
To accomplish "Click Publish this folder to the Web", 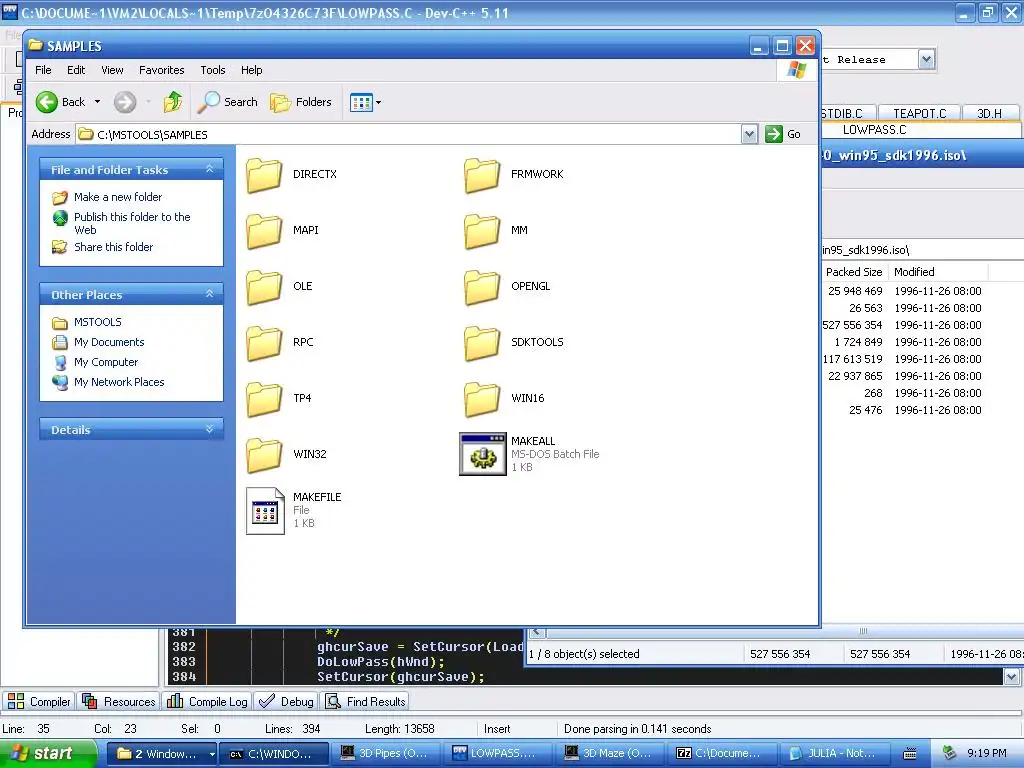I will (132, 223).
